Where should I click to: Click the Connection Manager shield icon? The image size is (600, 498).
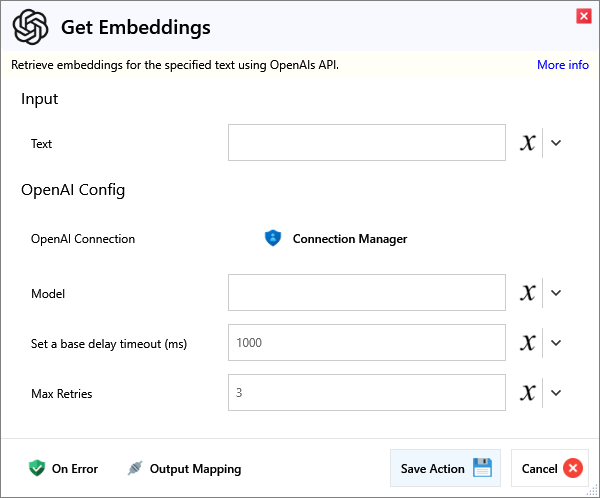point(273,239)
